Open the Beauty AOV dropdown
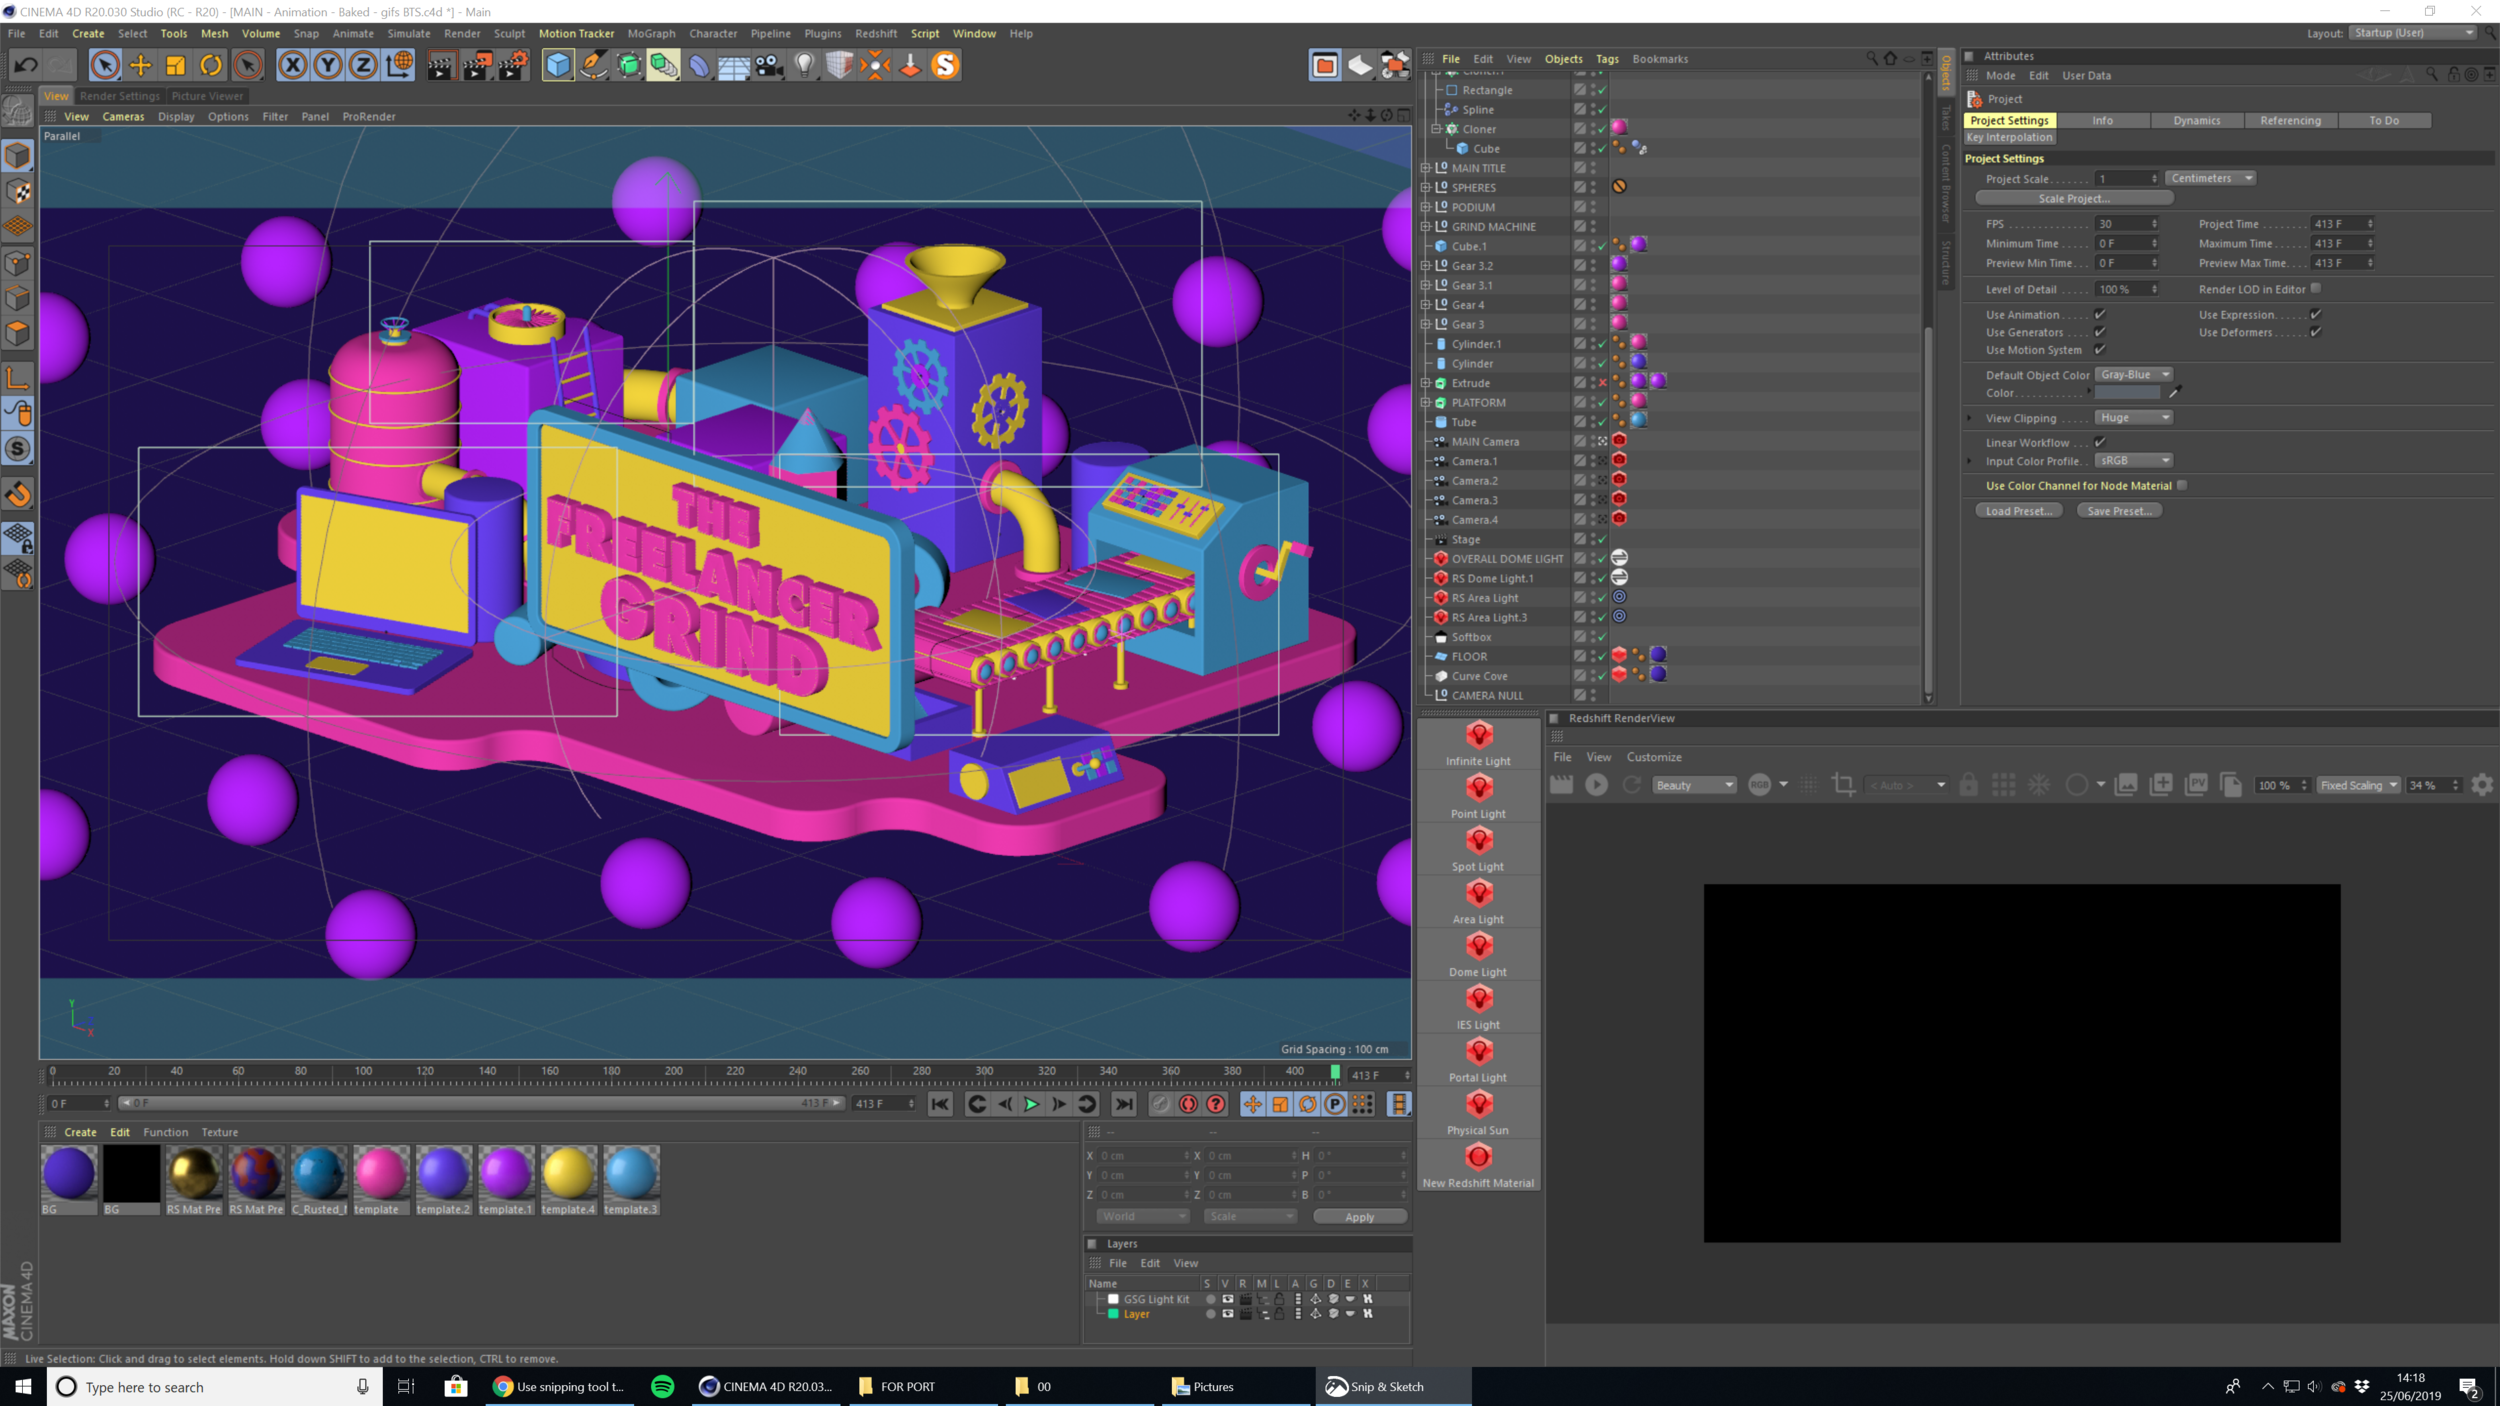Screen dimensions: 2500x1406 [1694, 785]
